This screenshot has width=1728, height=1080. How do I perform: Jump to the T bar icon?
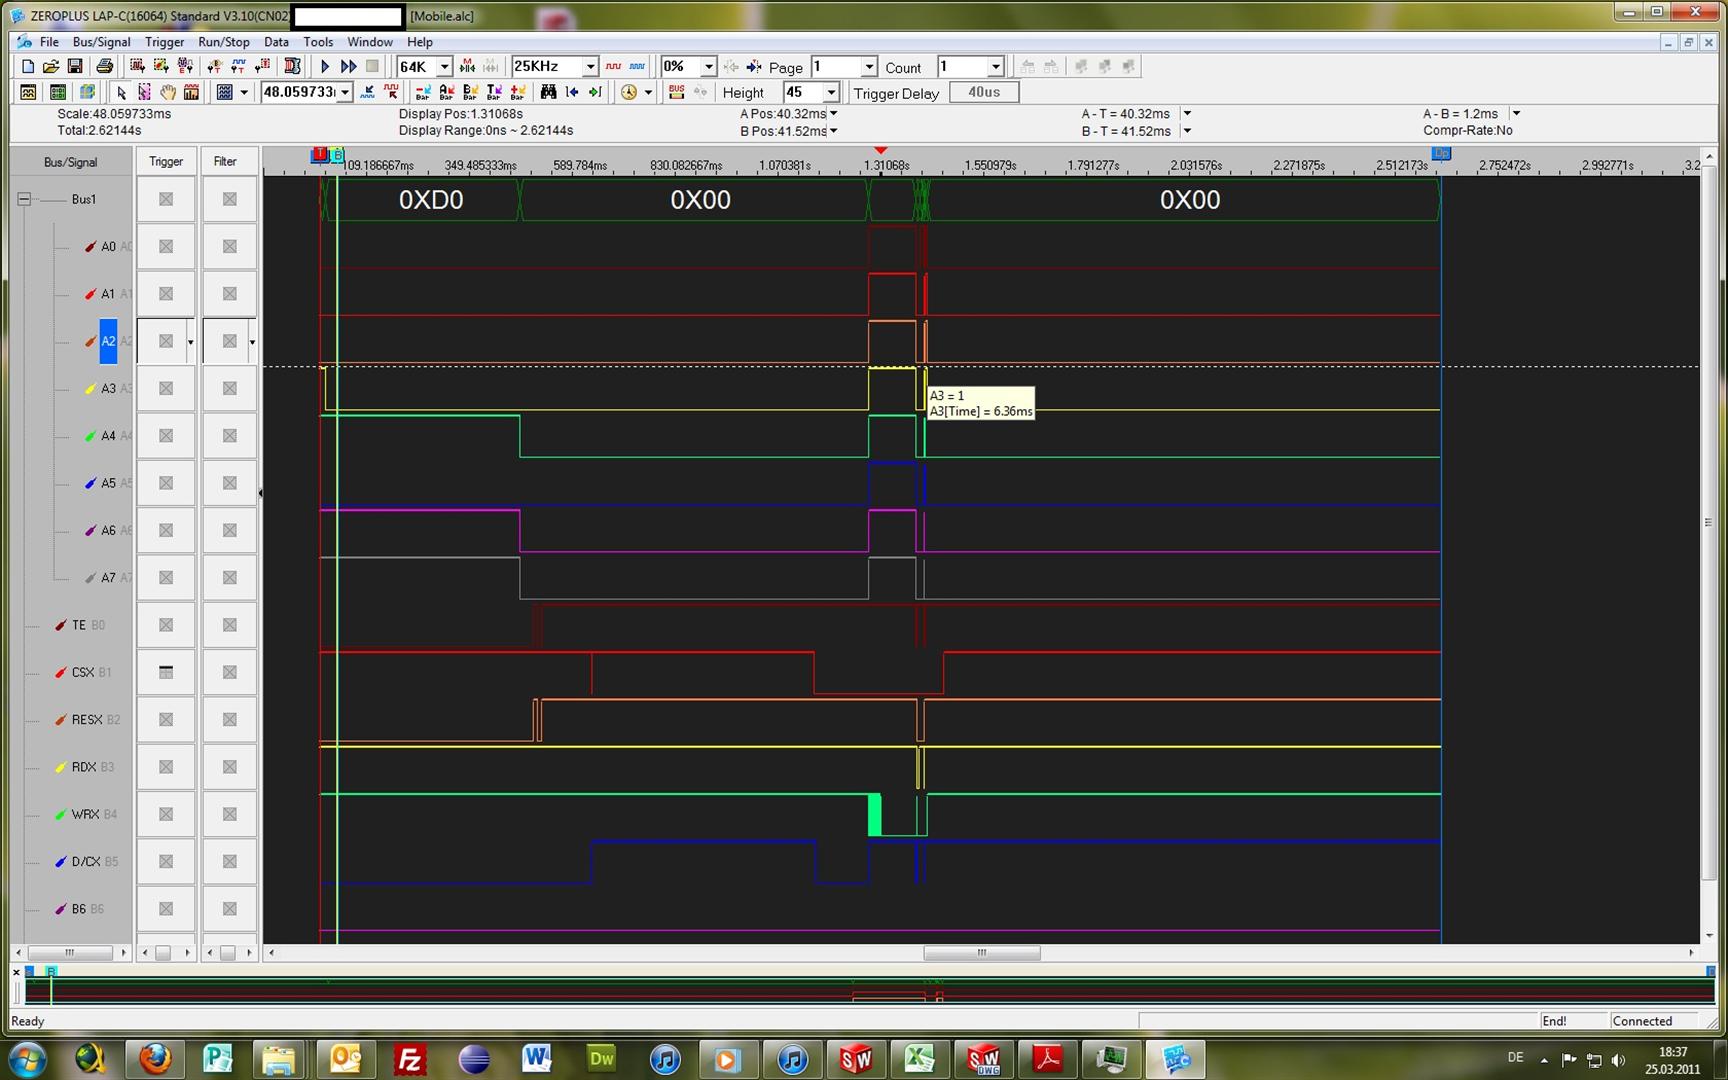pyautogui.click(x=494, y=92)
